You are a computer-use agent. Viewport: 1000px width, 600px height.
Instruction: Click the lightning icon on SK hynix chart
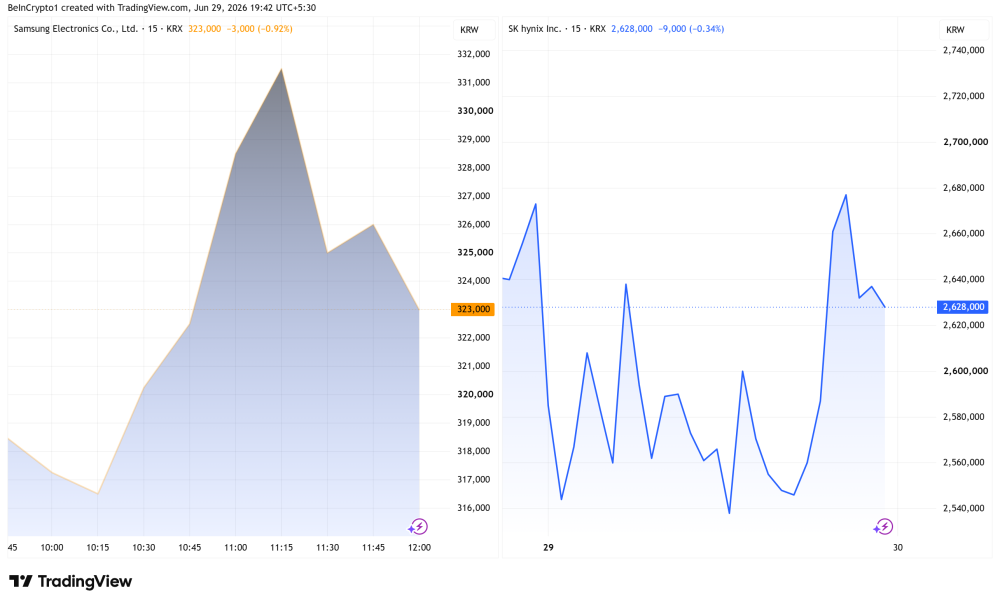pos(883,527)
